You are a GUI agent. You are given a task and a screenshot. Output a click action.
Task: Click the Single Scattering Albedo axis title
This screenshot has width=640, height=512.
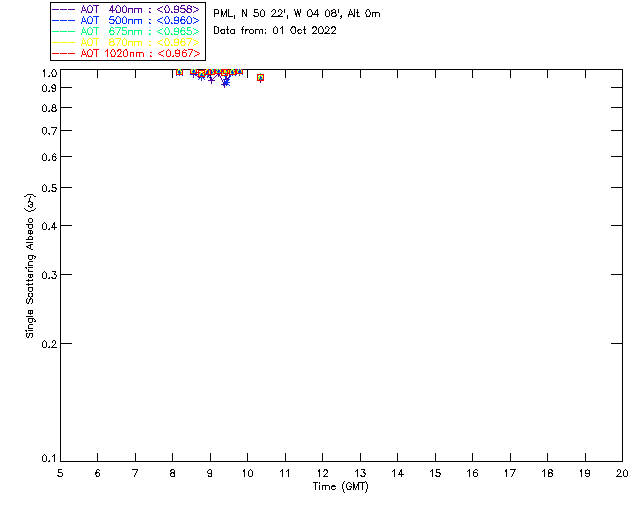(30, 266)
